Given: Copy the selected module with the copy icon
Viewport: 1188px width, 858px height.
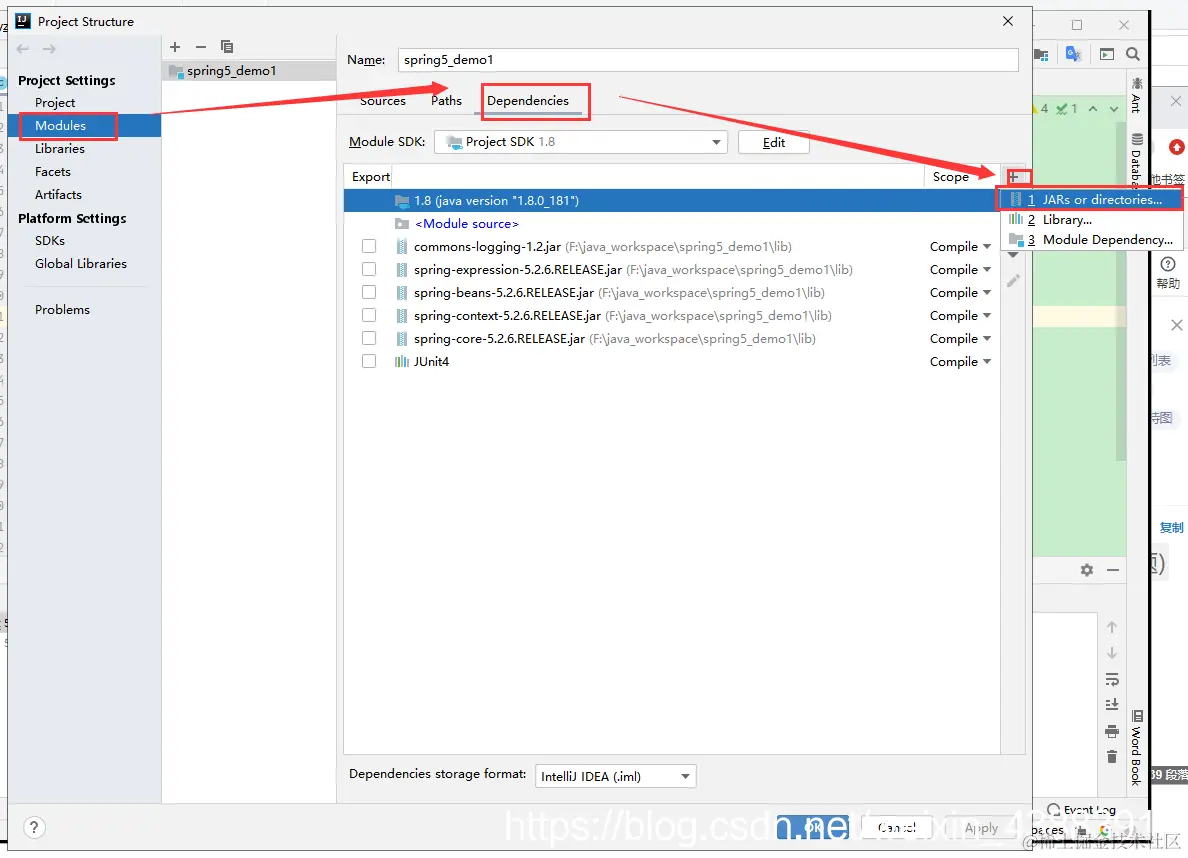Looking at the screenshot, I should [x=227, y=47].
